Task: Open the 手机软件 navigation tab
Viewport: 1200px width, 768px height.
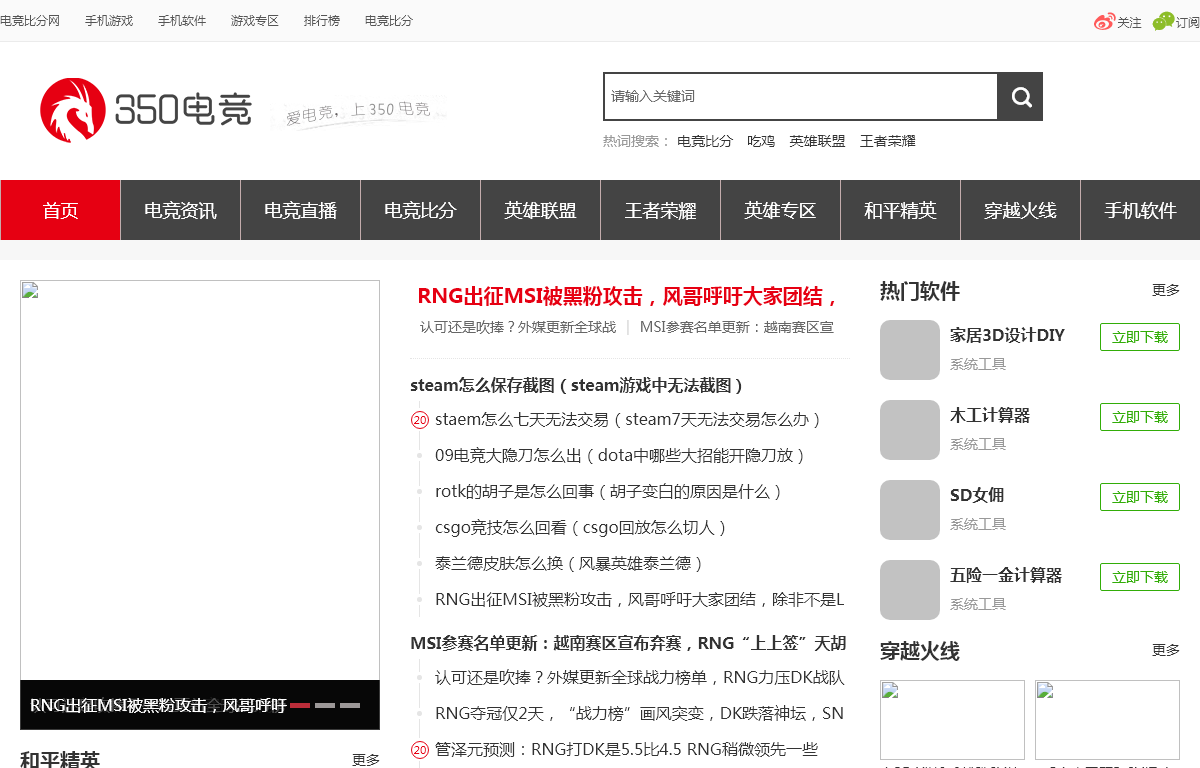Action: tap(1140, 210)
